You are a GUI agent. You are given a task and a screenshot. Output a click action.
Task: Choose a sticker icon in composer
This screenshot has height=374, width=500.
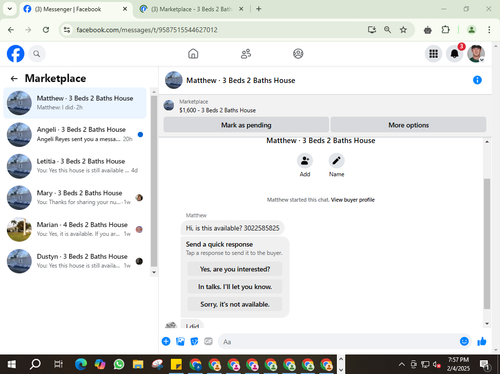(x=194, y=341)
